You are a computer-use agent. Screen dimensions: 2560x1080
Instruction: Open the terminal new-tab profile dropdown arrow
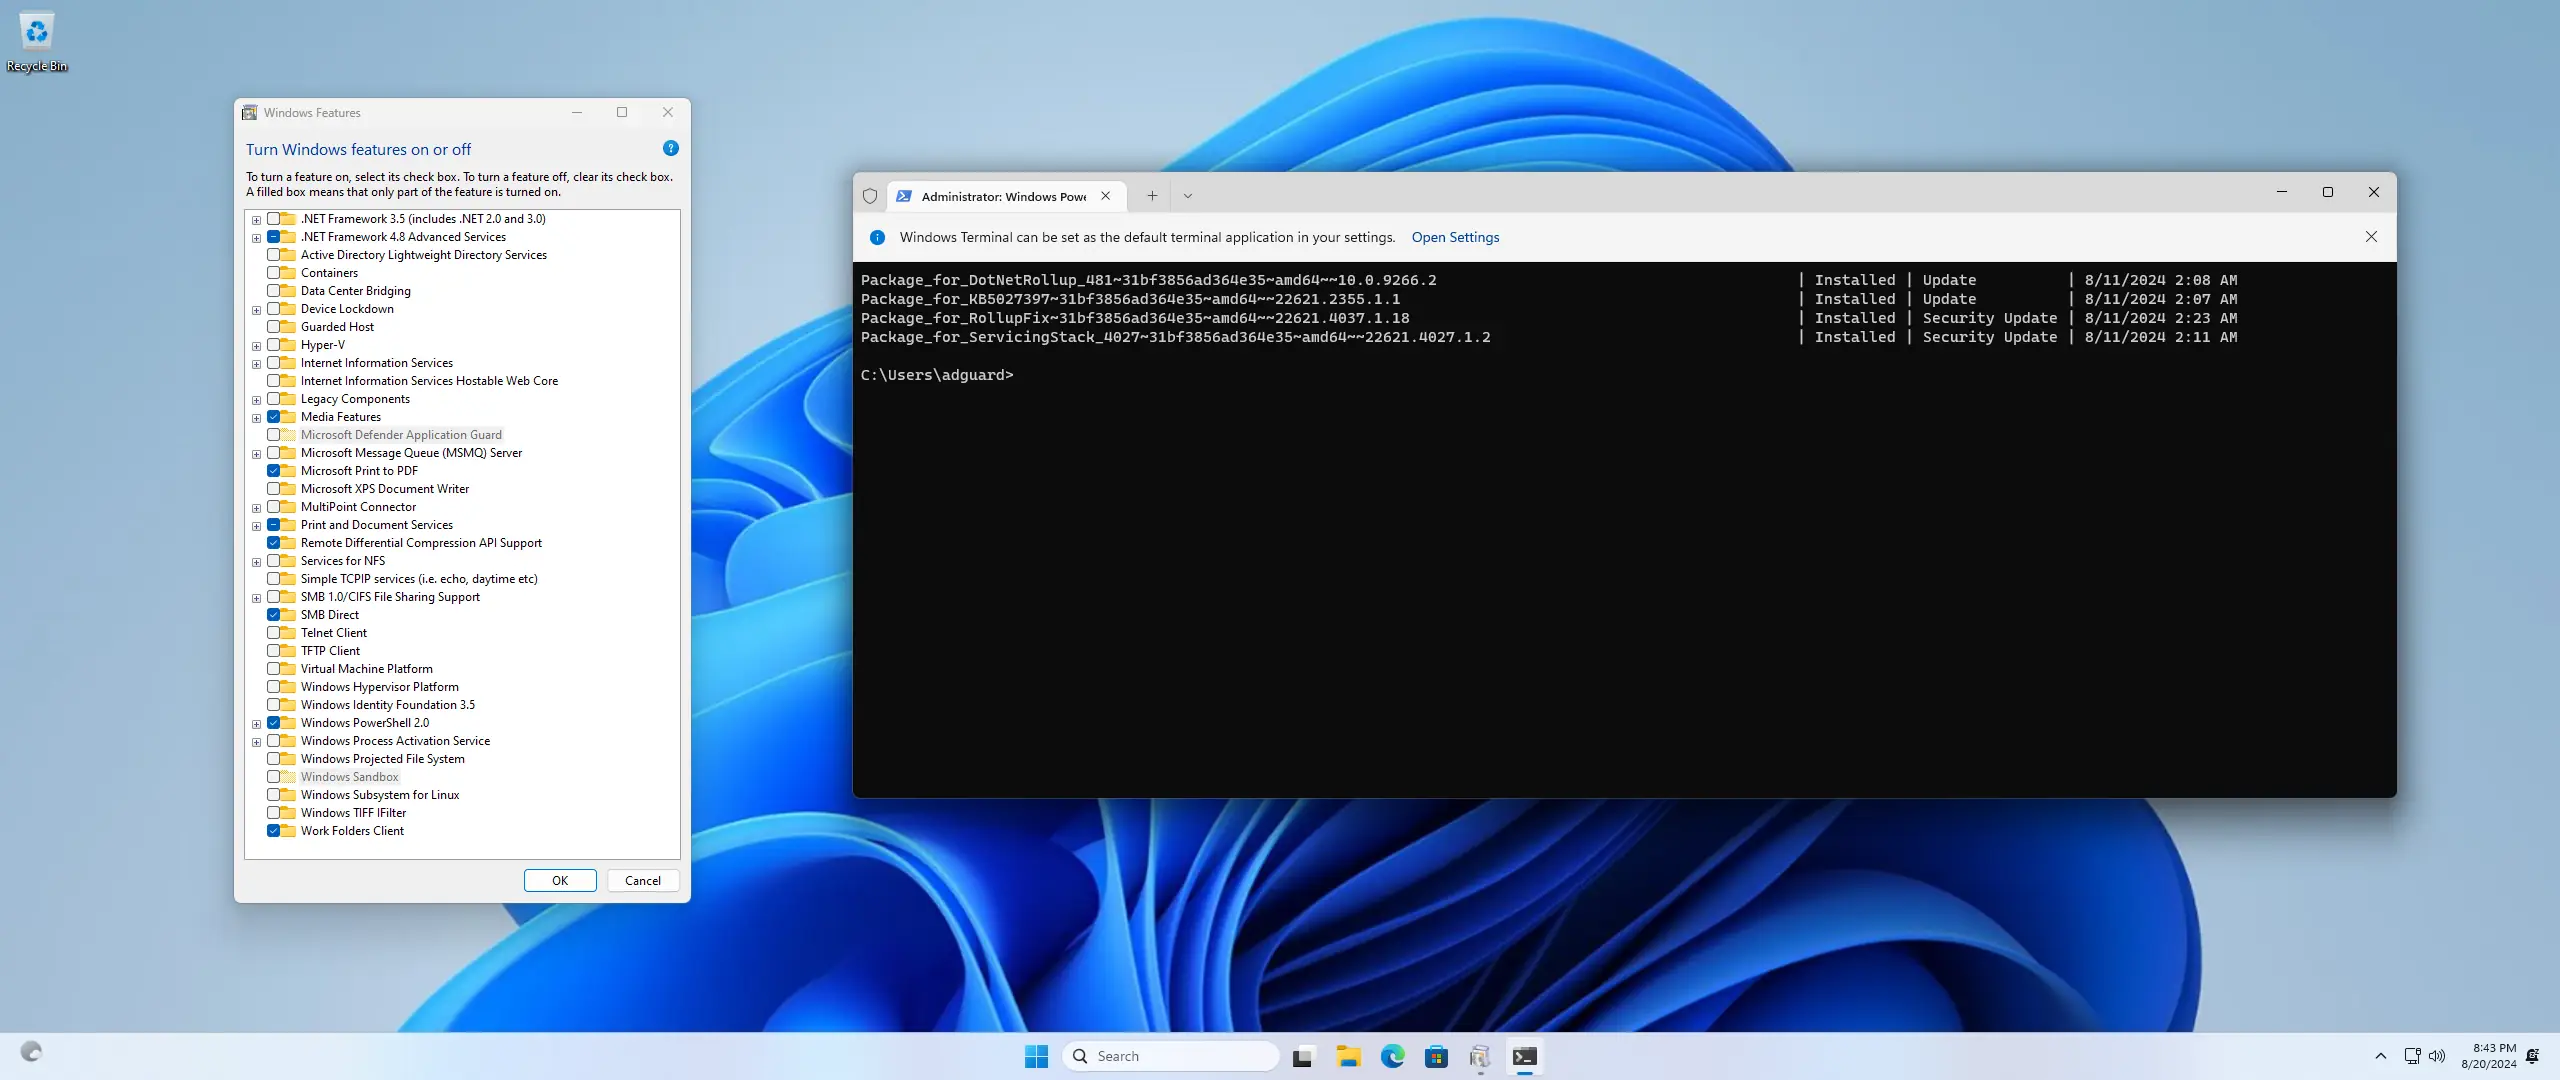pos(1187,196)
